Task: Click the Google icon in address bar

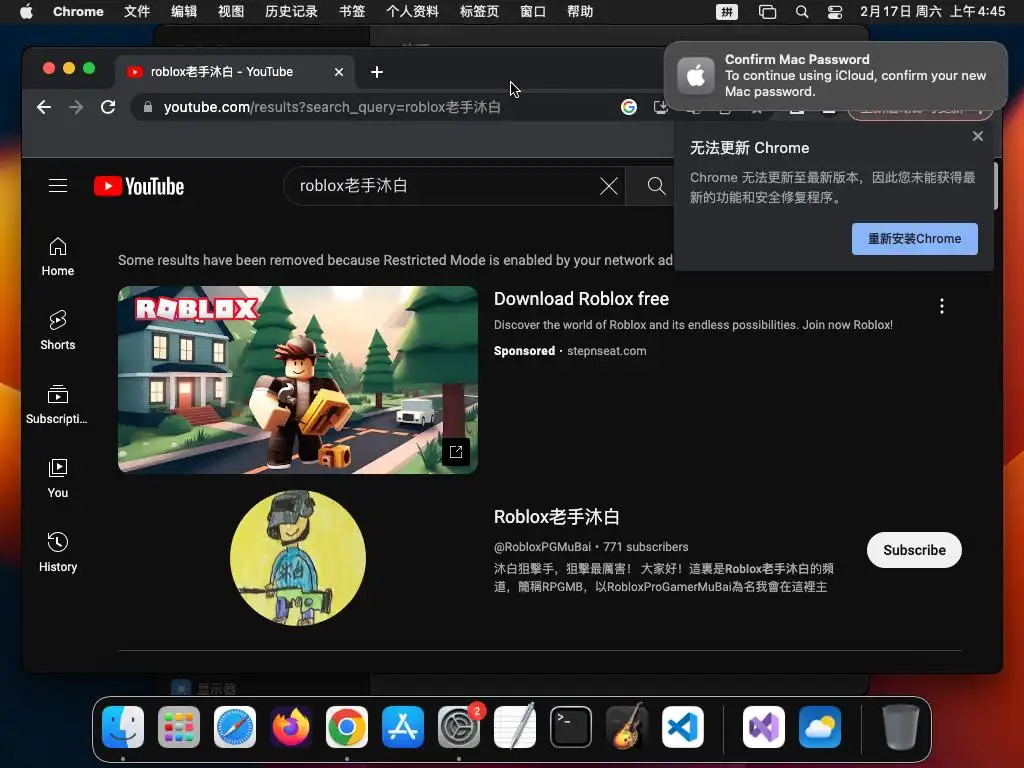Action: tap(629, 107)
